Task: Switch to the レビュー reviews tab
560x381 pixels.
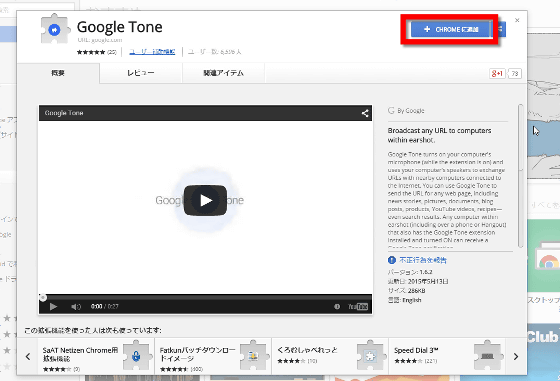Action: pos(141,73)
